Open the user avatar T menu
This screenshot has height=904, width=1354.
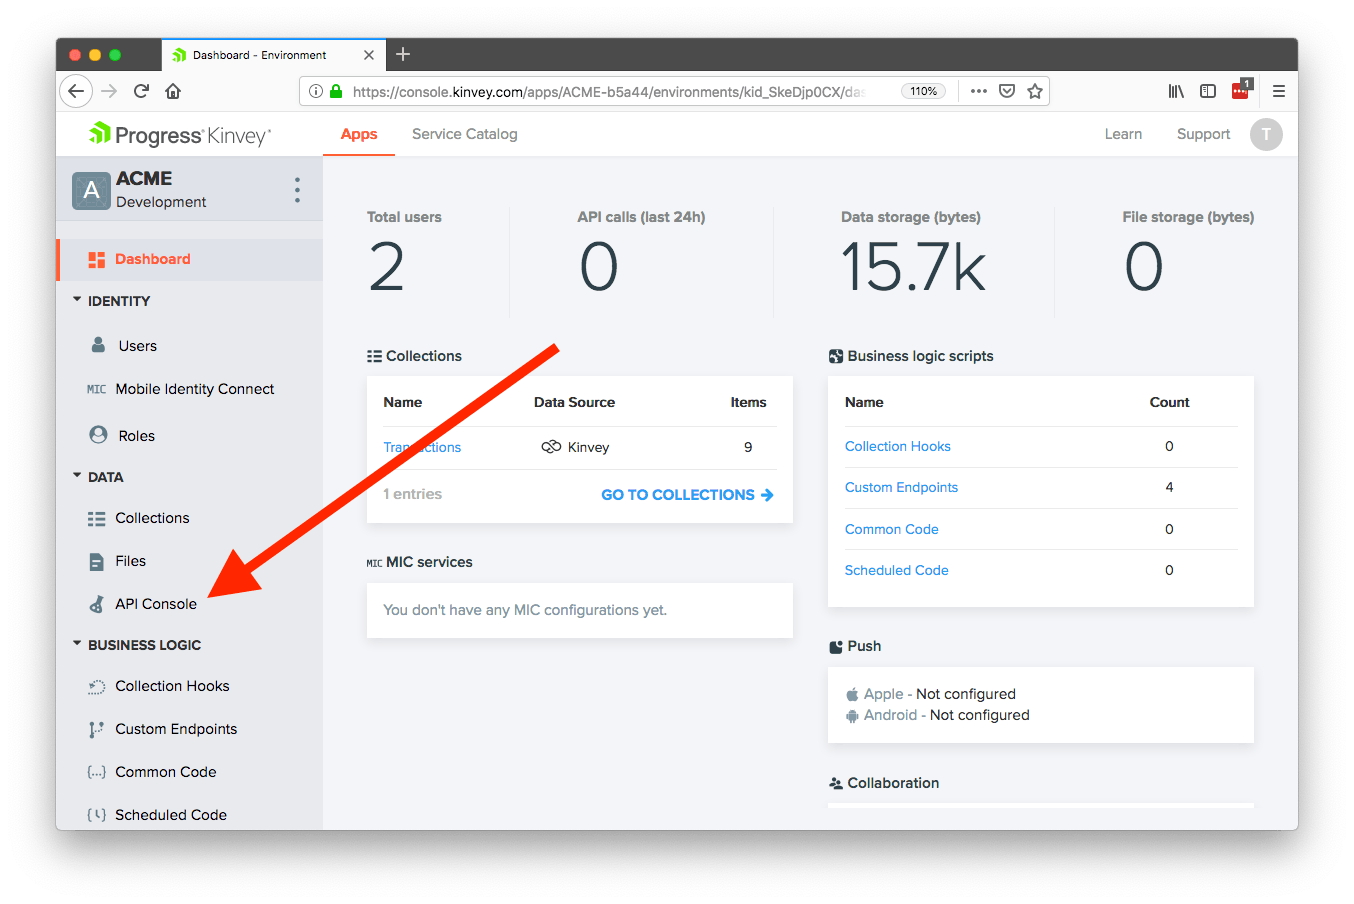pos(1266,134)
